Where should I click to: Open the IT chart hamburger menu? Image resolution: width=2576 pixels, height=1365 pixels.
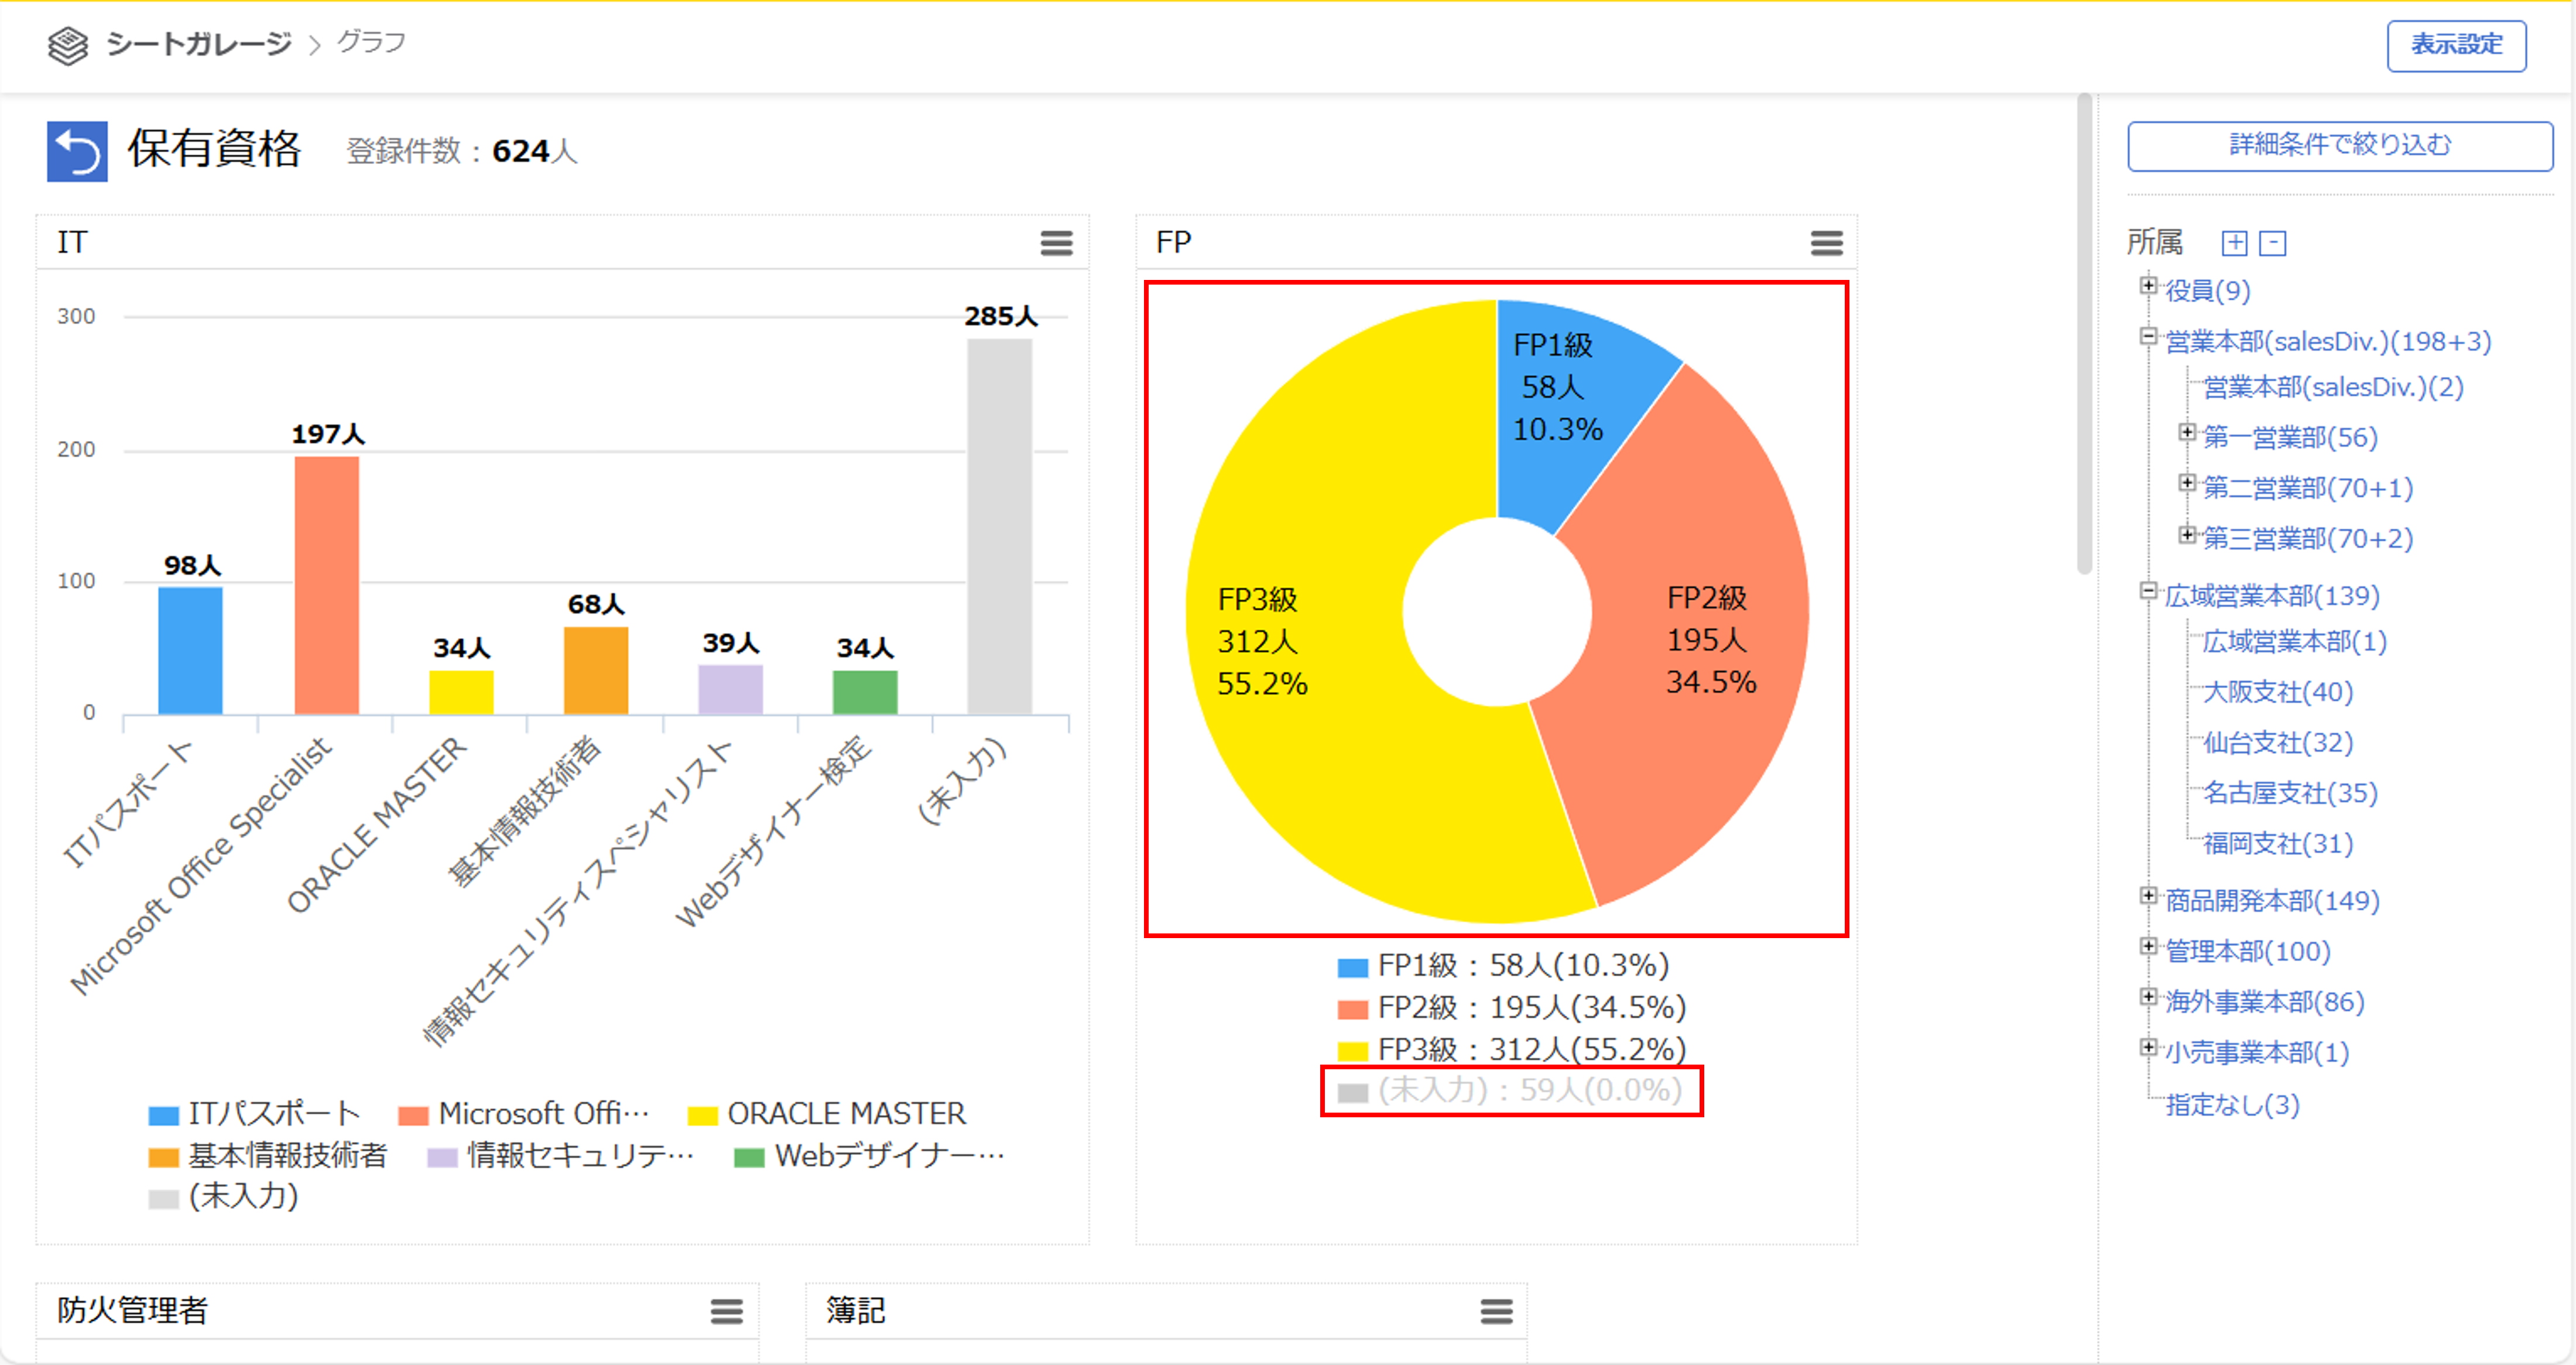tap(1056, 243)
